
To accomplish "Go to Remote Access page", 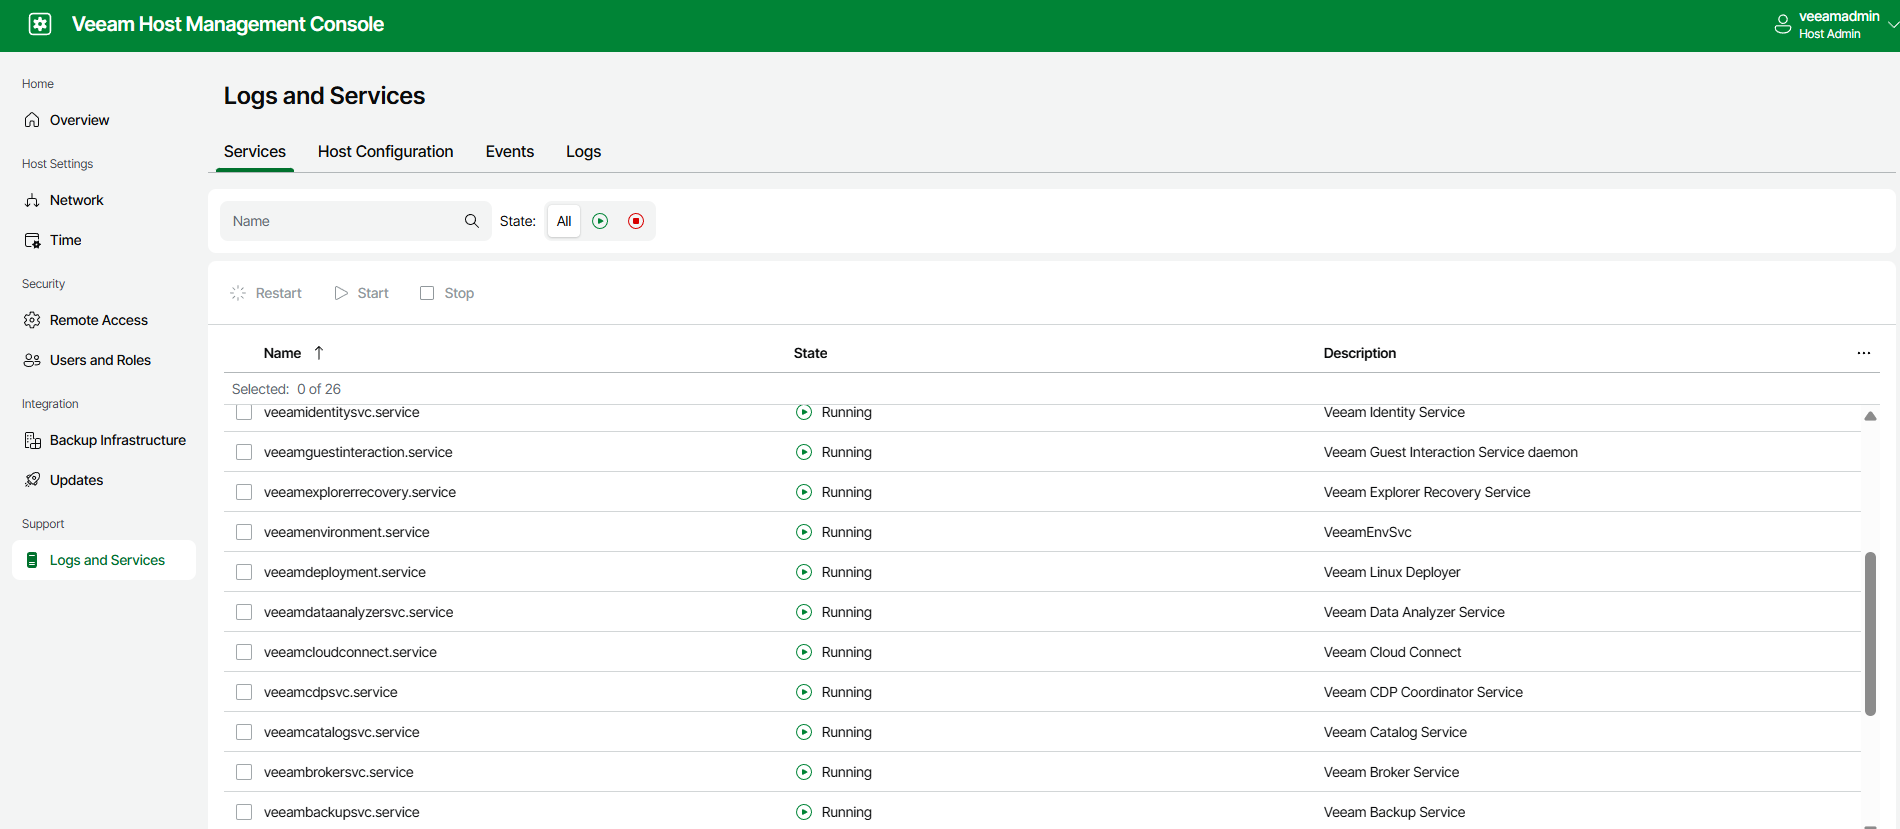I will tap(98, 320).
